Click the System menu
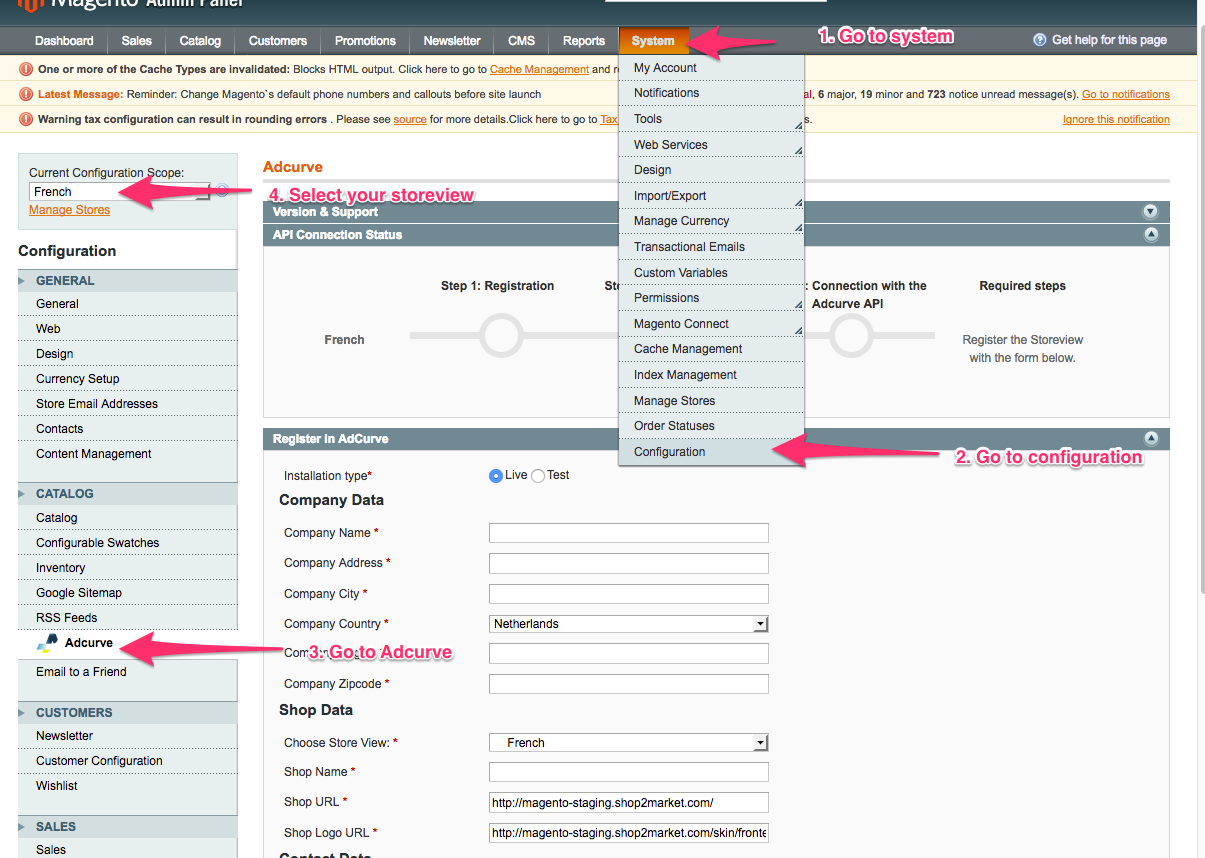1205x858 pixels. point(653,41)
